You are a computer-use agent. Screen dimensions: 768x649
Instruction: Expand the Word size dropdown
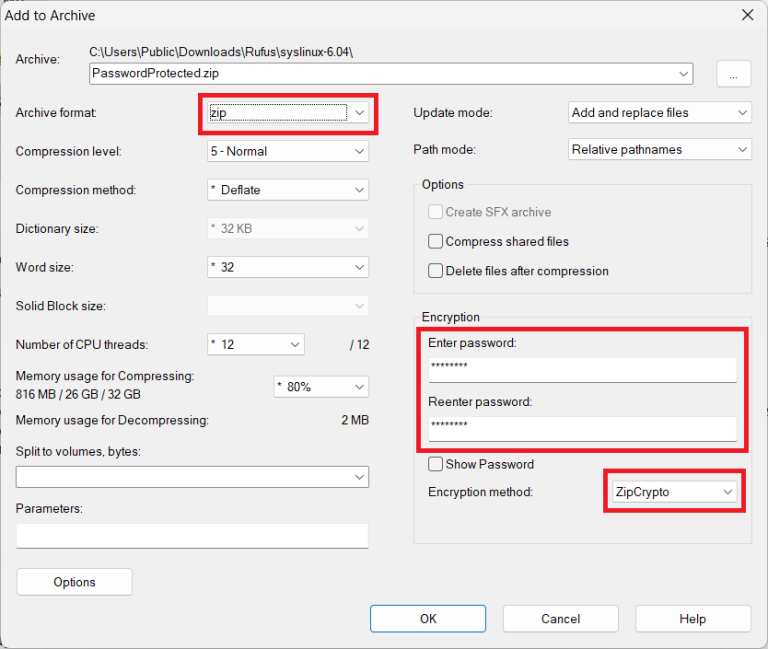click(287, 267)
